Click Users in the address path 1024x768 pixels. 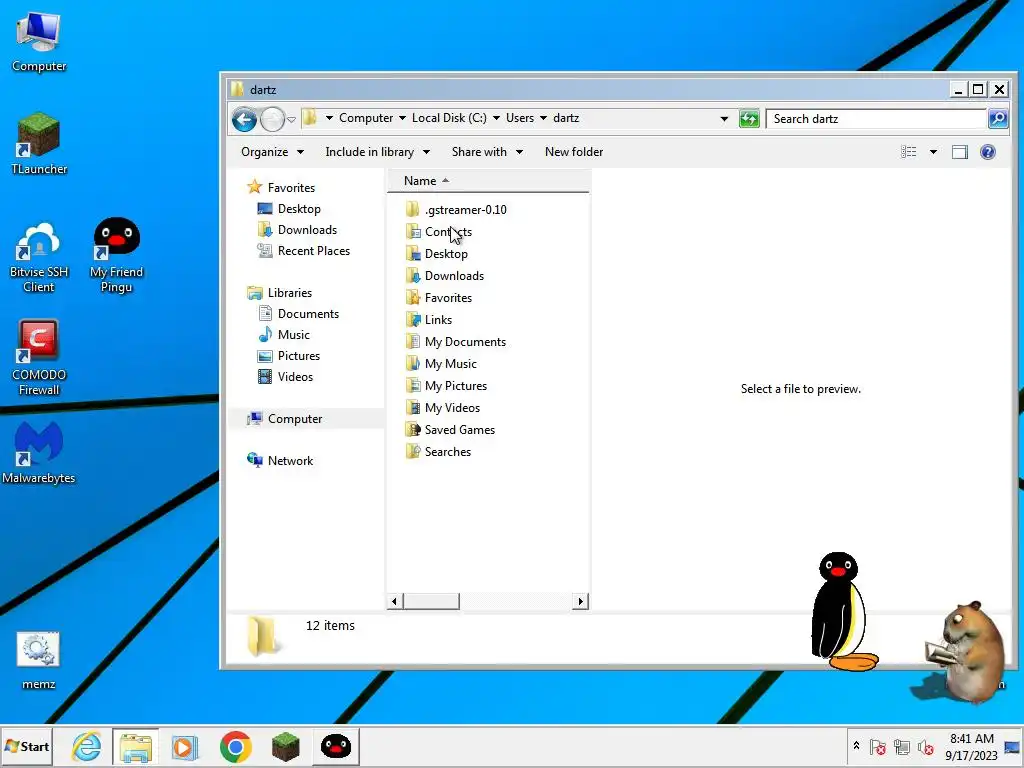[x=520, y=118]
